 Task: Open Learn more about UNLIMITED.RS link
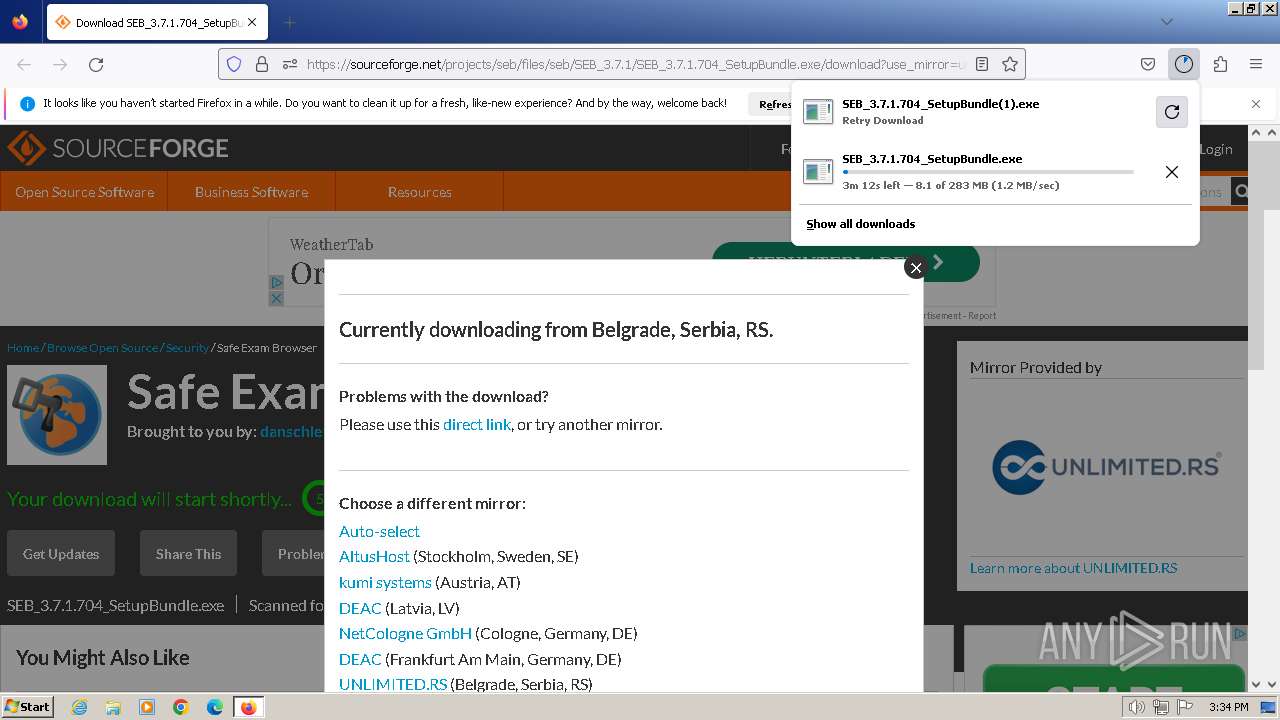point(1073,568)
